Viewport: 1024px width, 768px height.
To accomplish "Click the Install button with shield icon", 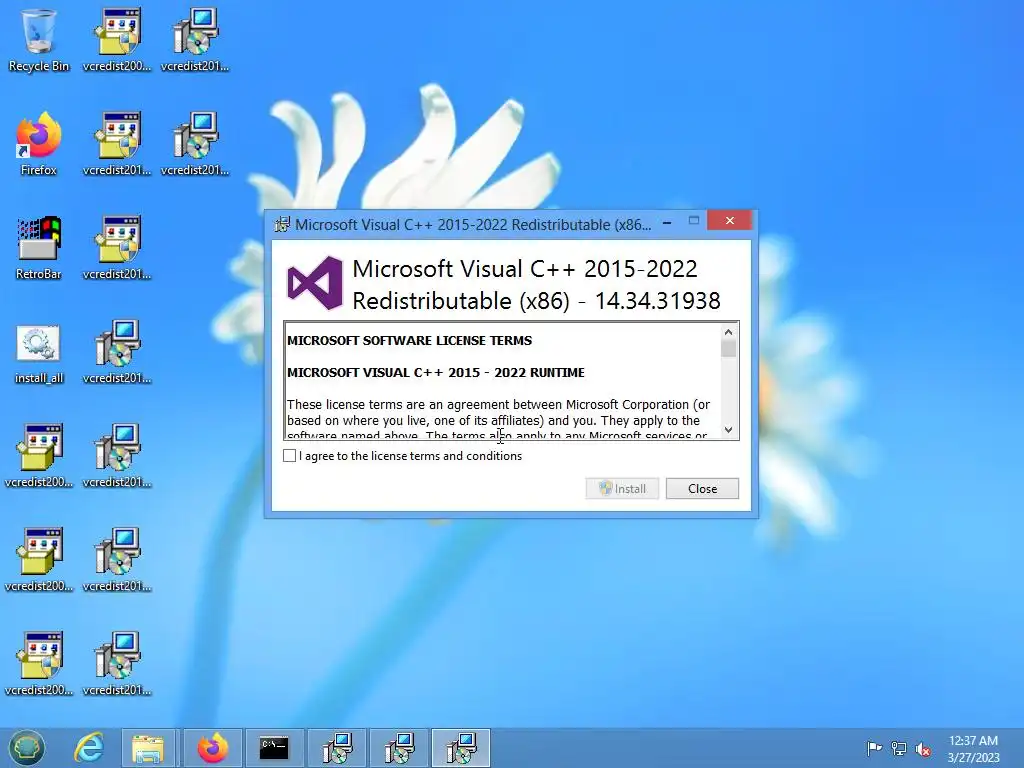I will pyautogui.click(x=622, y=488).
